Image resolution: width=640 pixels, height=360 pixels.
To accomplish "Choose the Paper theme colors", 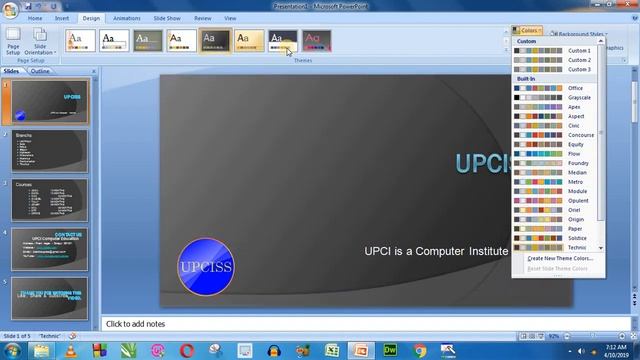I will [554, 229].
